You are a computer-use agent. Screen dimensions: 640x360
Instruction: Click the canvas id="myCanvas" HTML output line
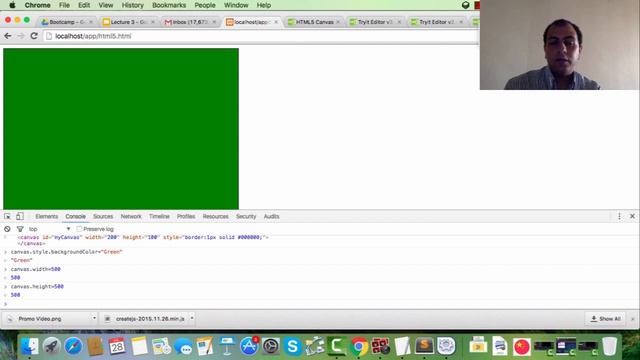tap(143, 237)
